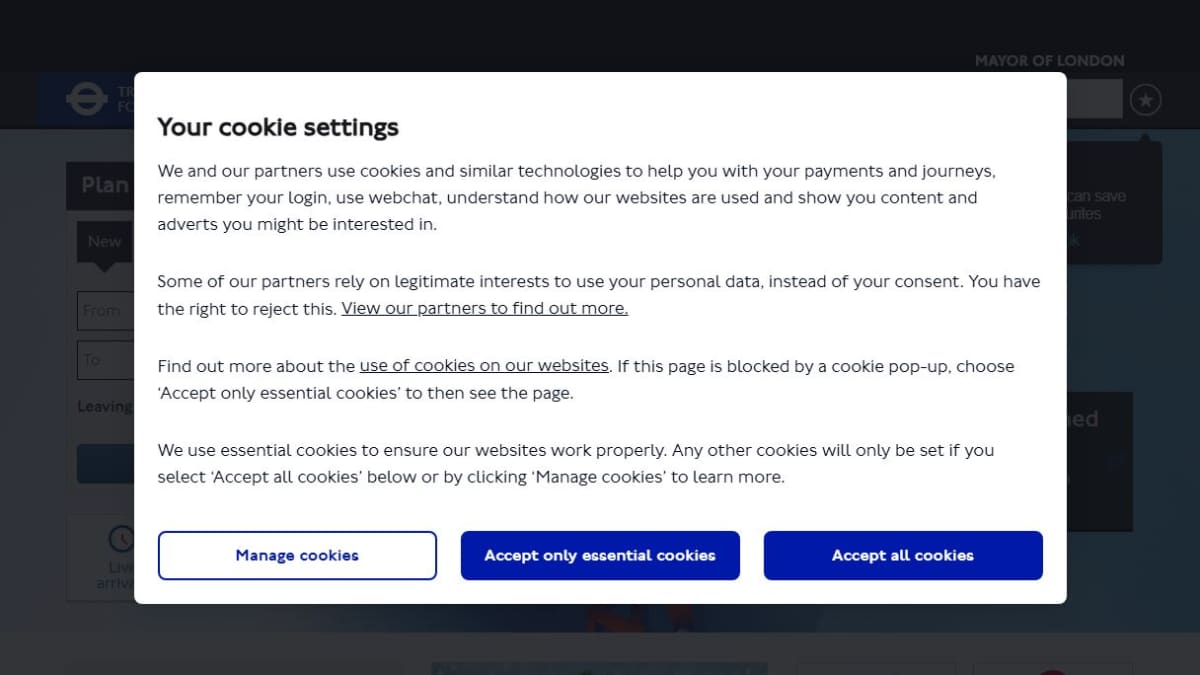Open the Manage cookies options
The image size is (1200, 675).
click(297, 555)
